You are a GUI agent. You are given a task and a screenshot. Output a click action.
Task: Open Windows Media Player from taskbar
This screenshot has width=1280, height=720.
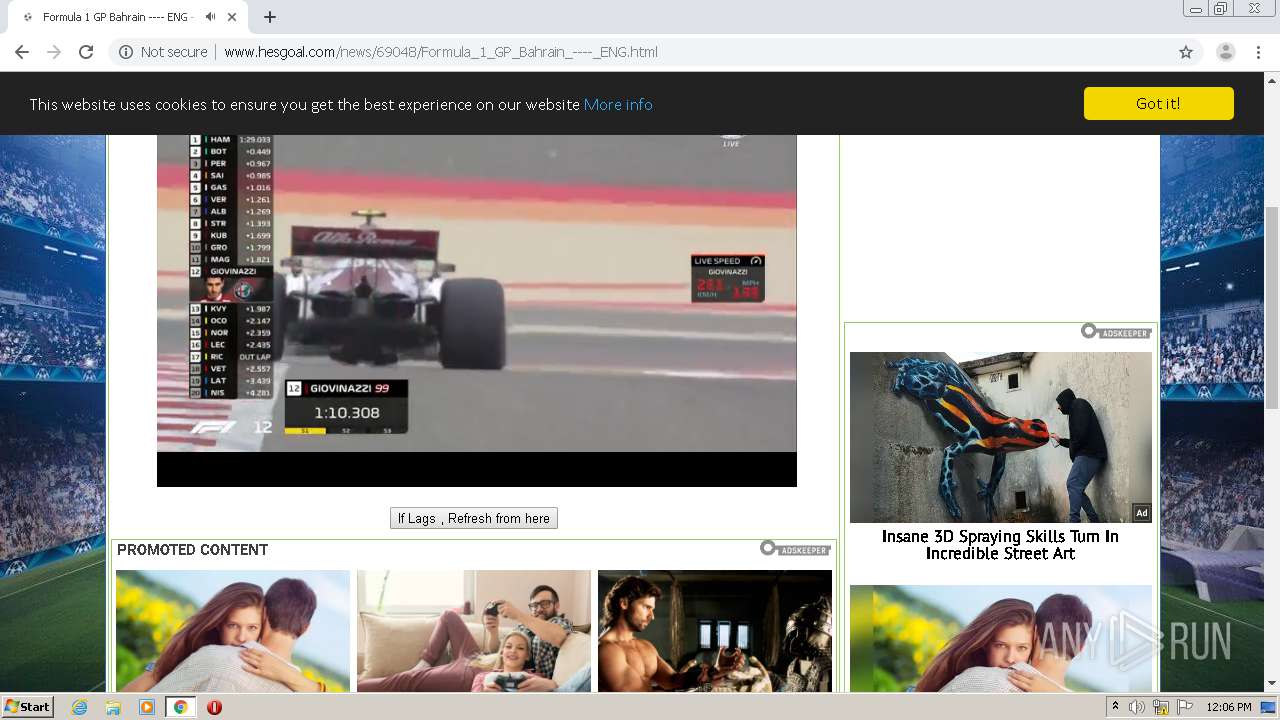coord(147,707)
